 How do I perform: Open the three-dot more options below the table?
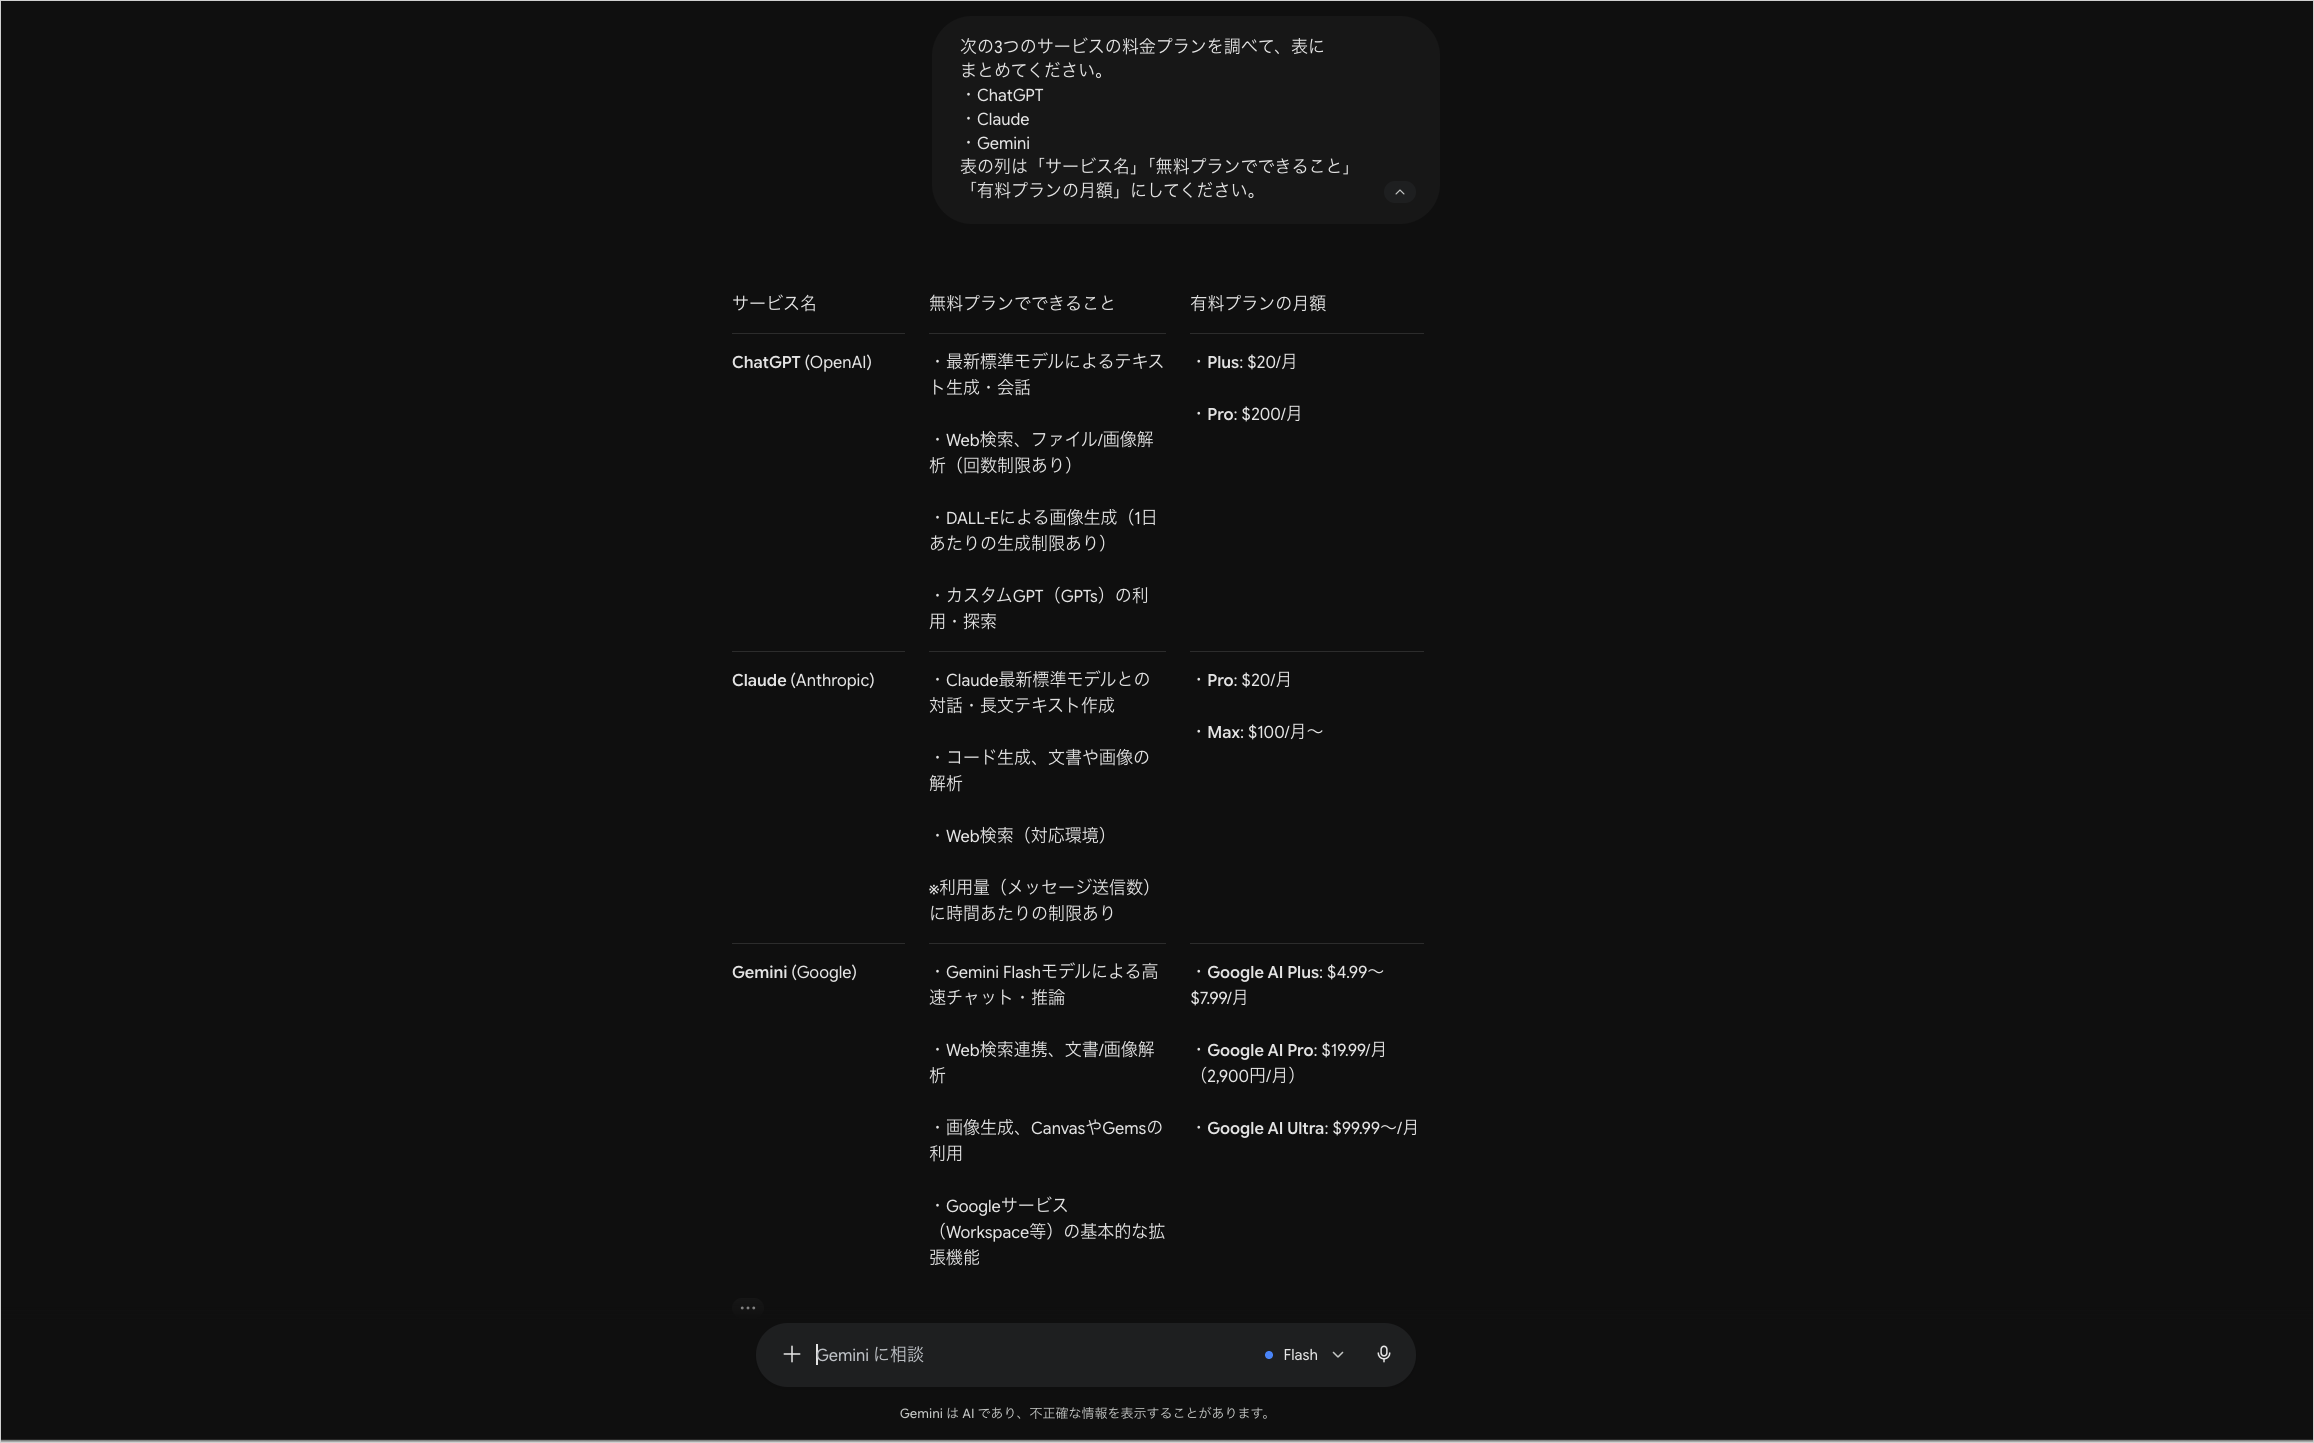[748, 1307]
